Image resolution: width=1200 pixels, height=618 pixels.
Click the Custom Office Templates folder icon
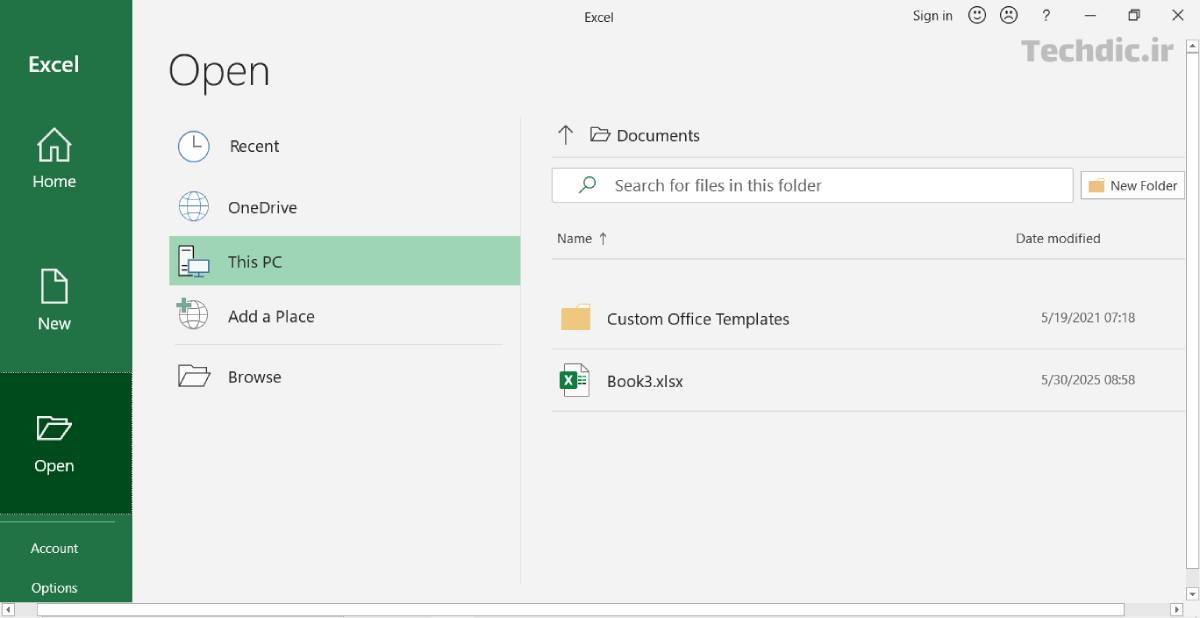[576, 318]
